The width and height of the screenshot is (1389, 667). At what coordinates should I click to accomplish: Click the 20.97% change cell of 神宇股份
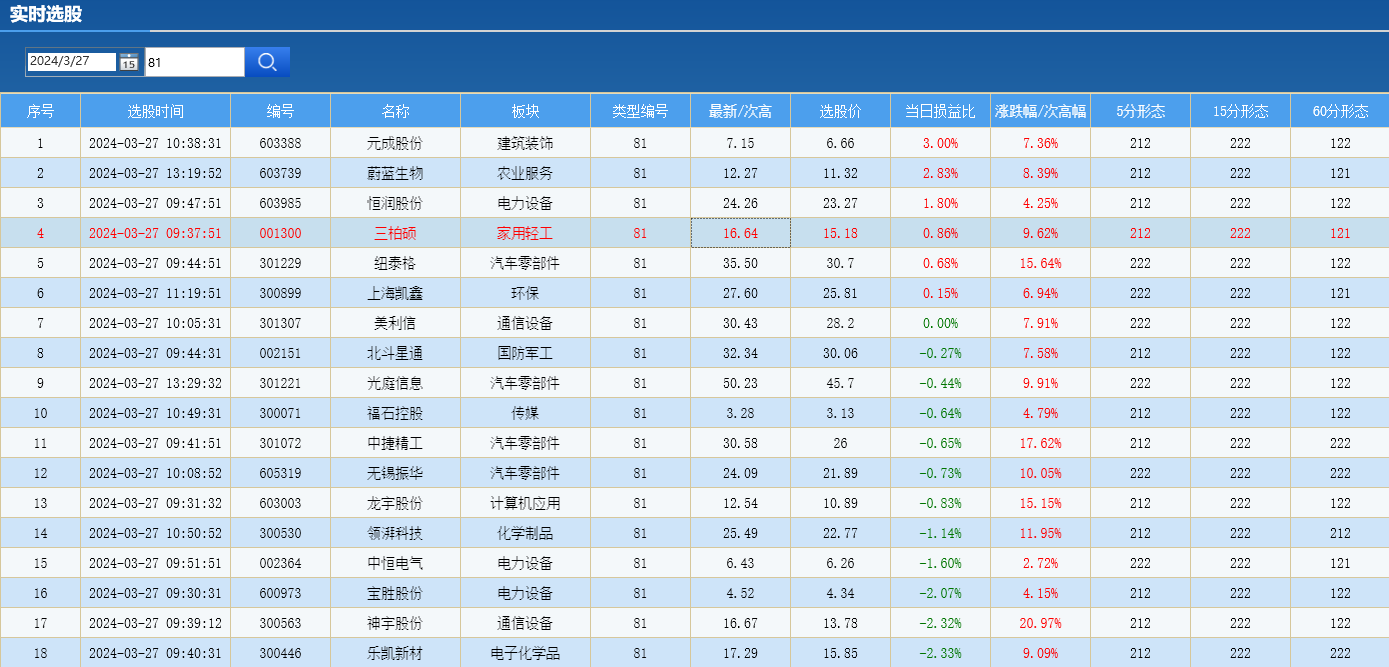(x=1040, y=623)
